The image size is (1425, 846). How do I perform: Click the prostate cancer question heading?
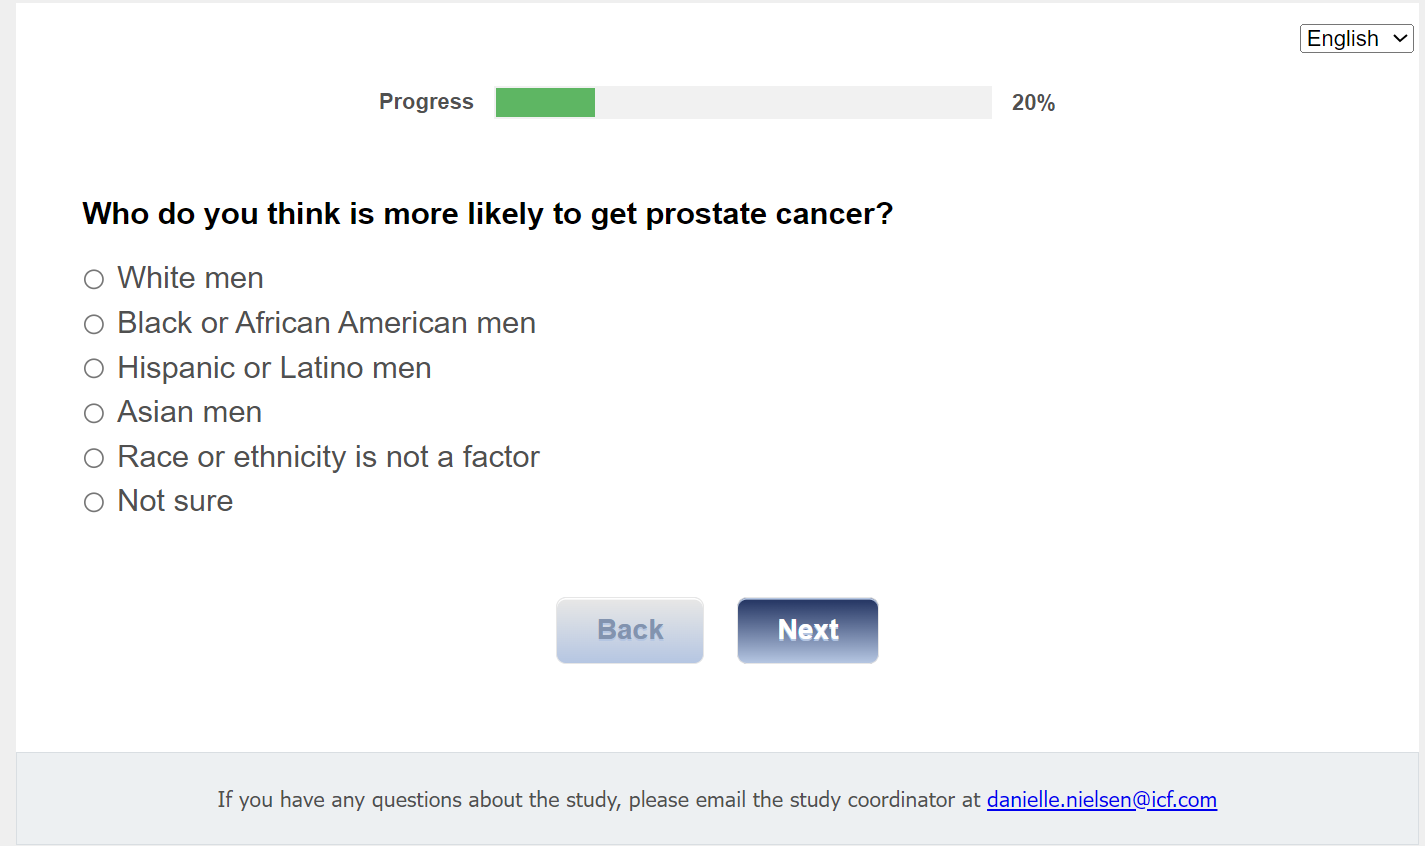[487, 214]
